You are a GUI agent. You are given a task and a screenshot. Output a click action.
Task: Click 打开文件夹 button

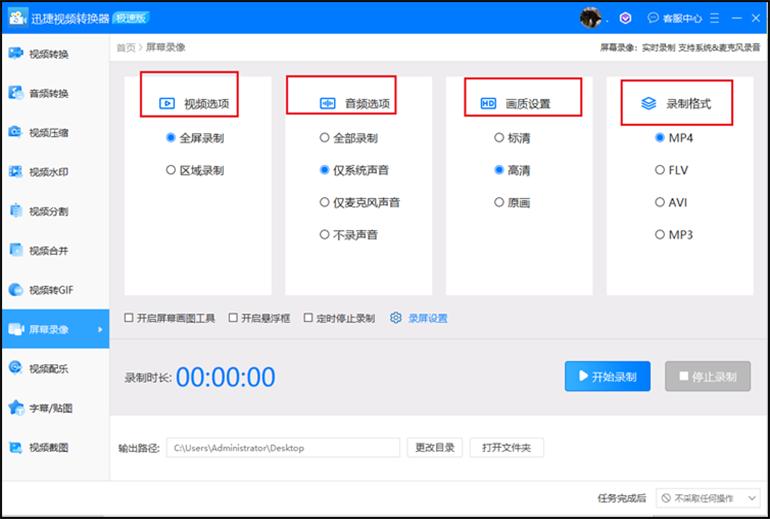click(506, 447)
